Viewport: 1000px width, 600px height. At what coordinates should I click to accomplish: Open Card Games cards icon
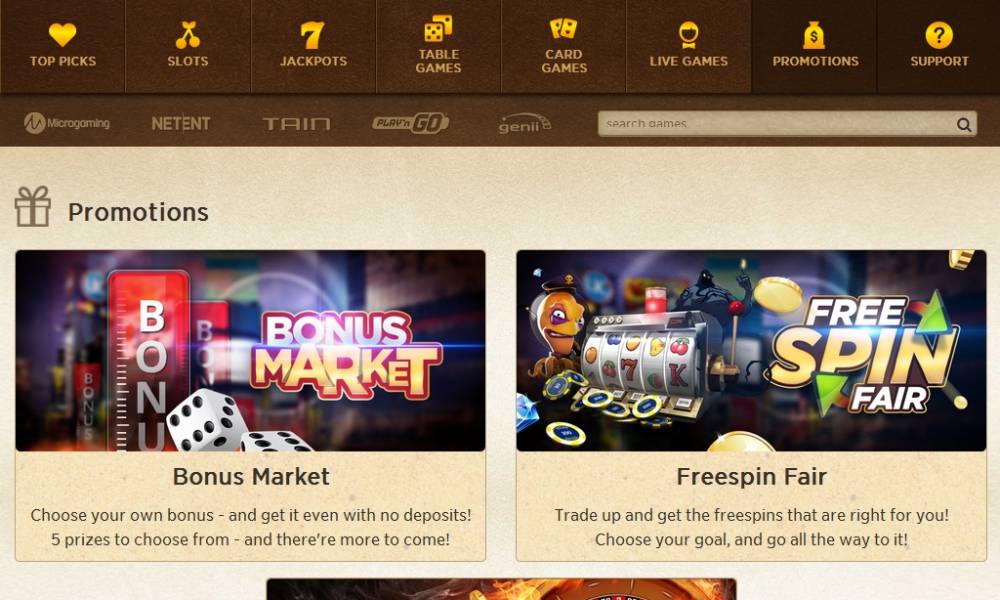click(564, 29)
